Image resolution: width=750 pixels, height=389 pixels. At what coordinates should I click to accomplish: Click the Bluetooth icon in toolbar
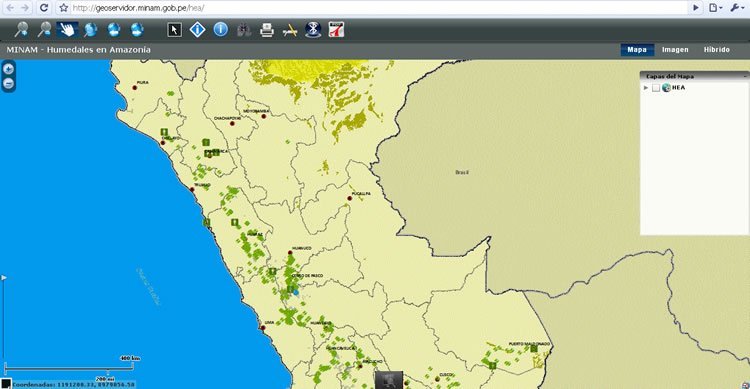pyautogui.click(x=313, y=30)
